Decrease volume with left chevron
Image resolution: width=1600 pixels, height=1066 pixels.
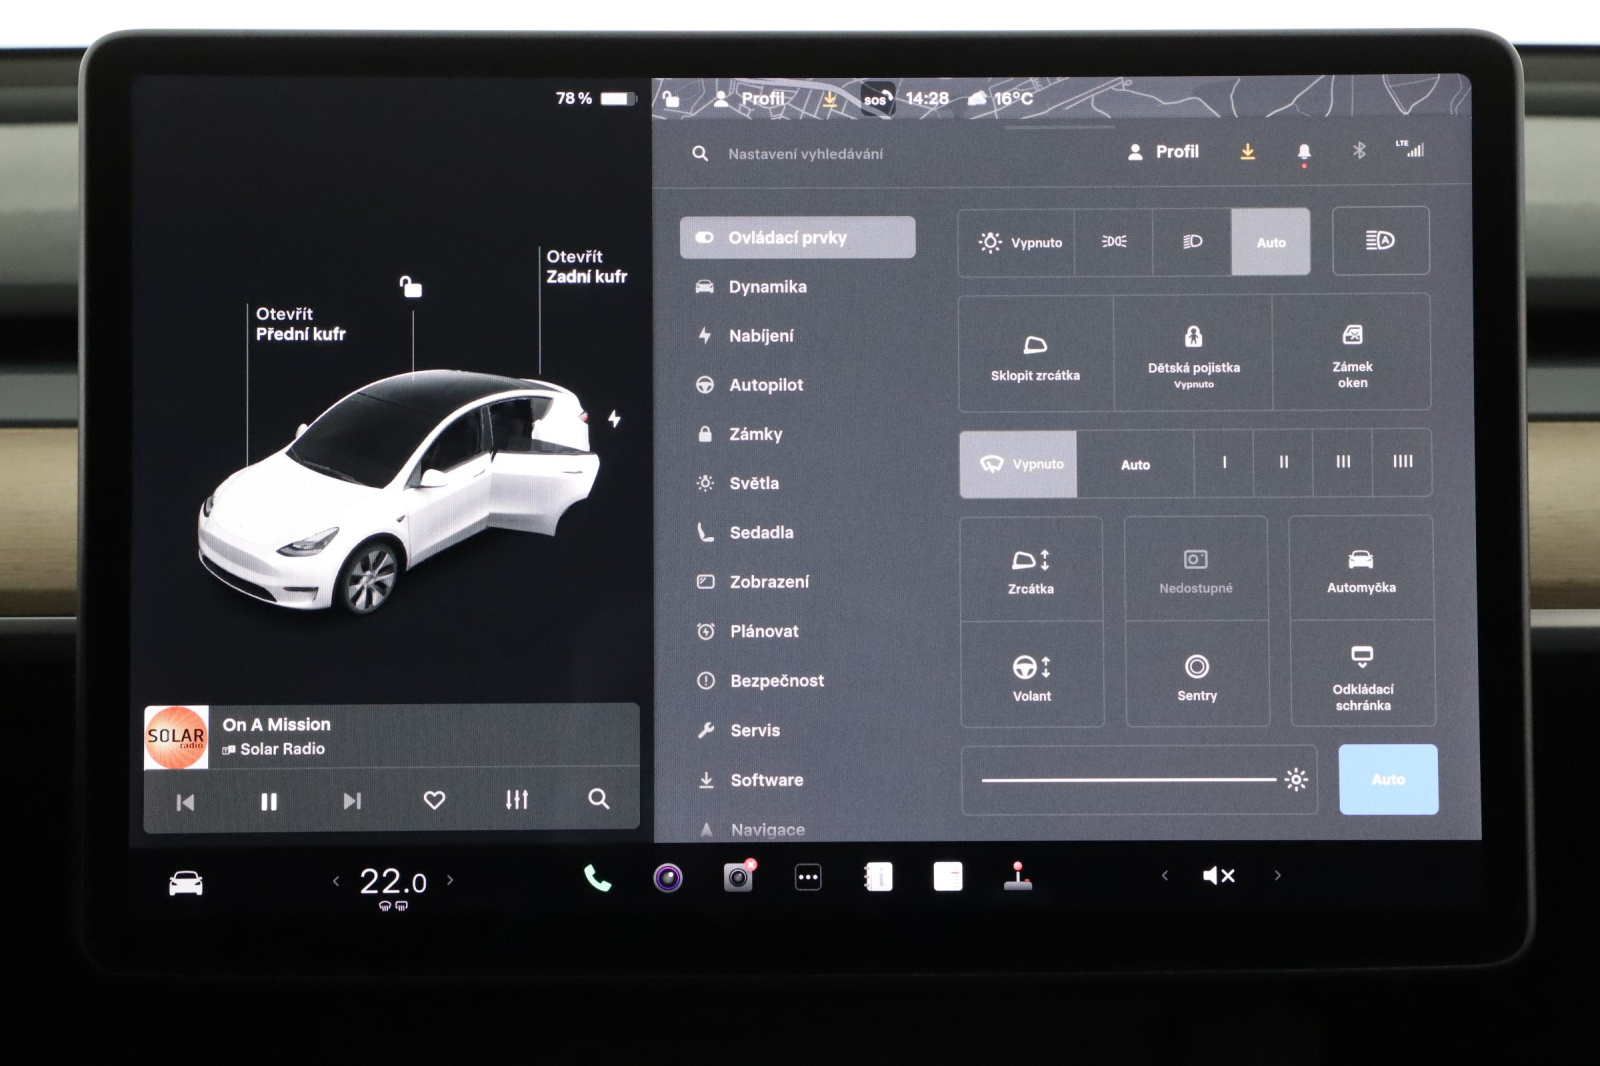(x=1164, y=876)
